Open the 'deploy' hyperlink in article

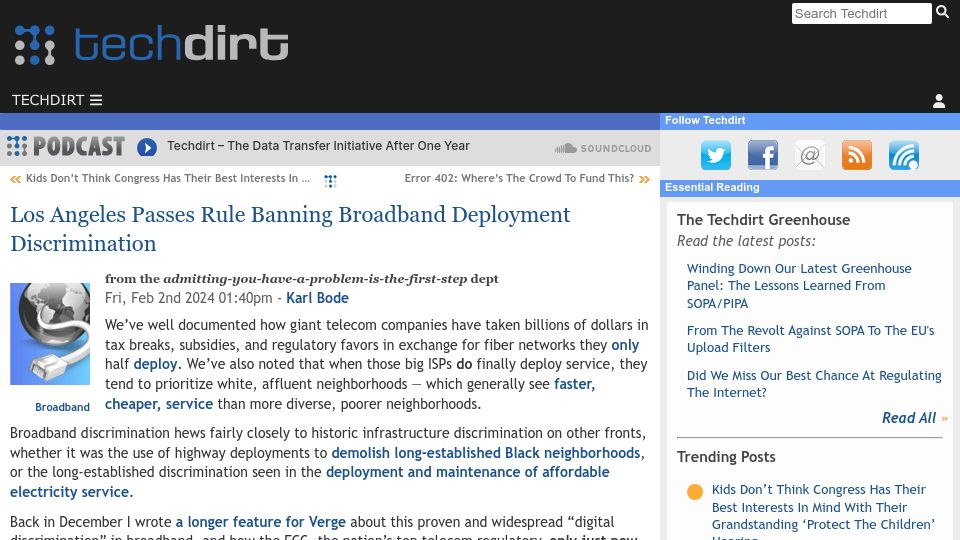pyautogui.click(x=156, y=364)
